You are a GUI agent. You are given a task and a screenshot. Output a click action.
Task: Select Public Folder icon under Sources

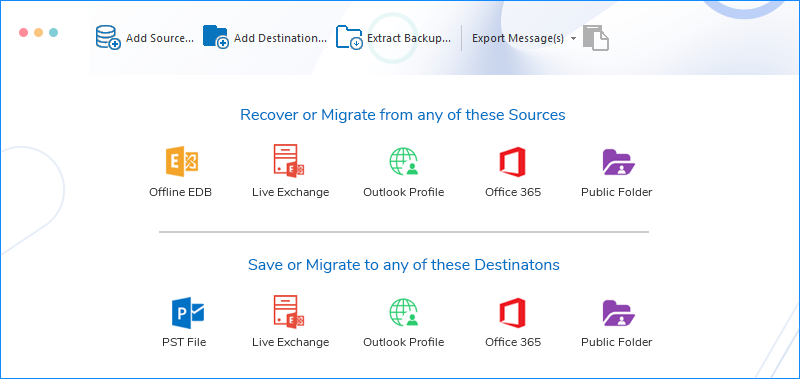(618, 162)
